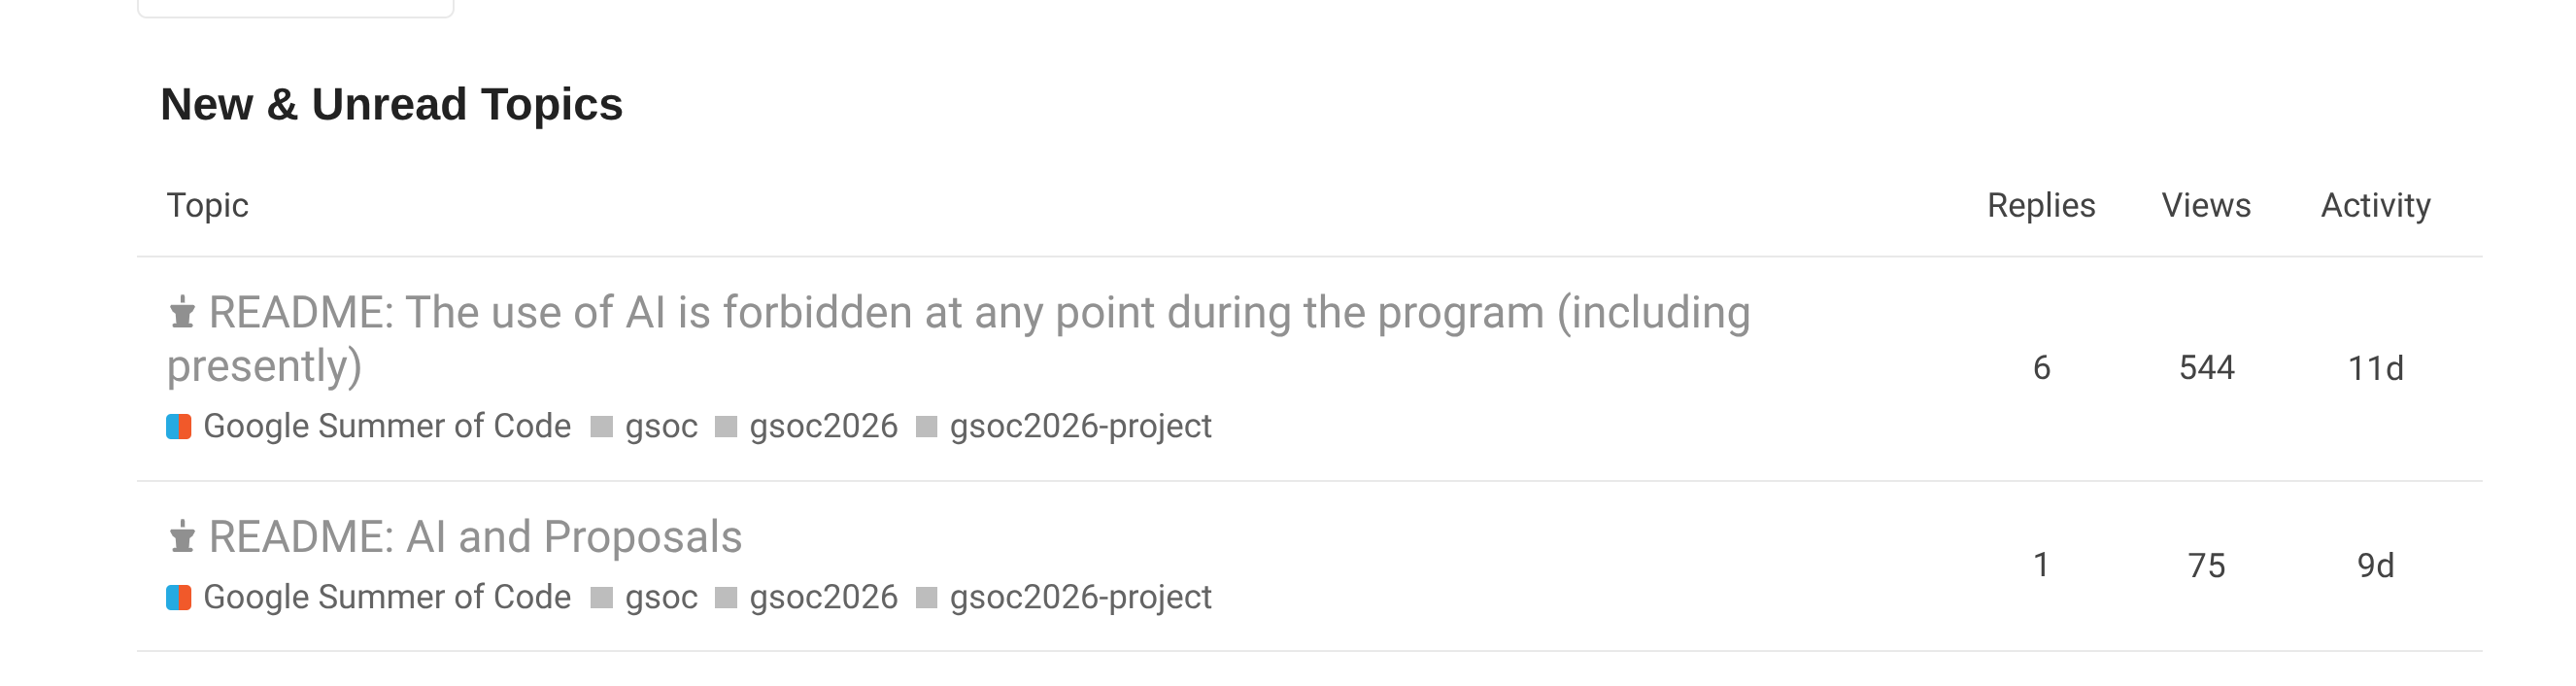
Task: Click the Topic column header
Action: tap(207, 206)
